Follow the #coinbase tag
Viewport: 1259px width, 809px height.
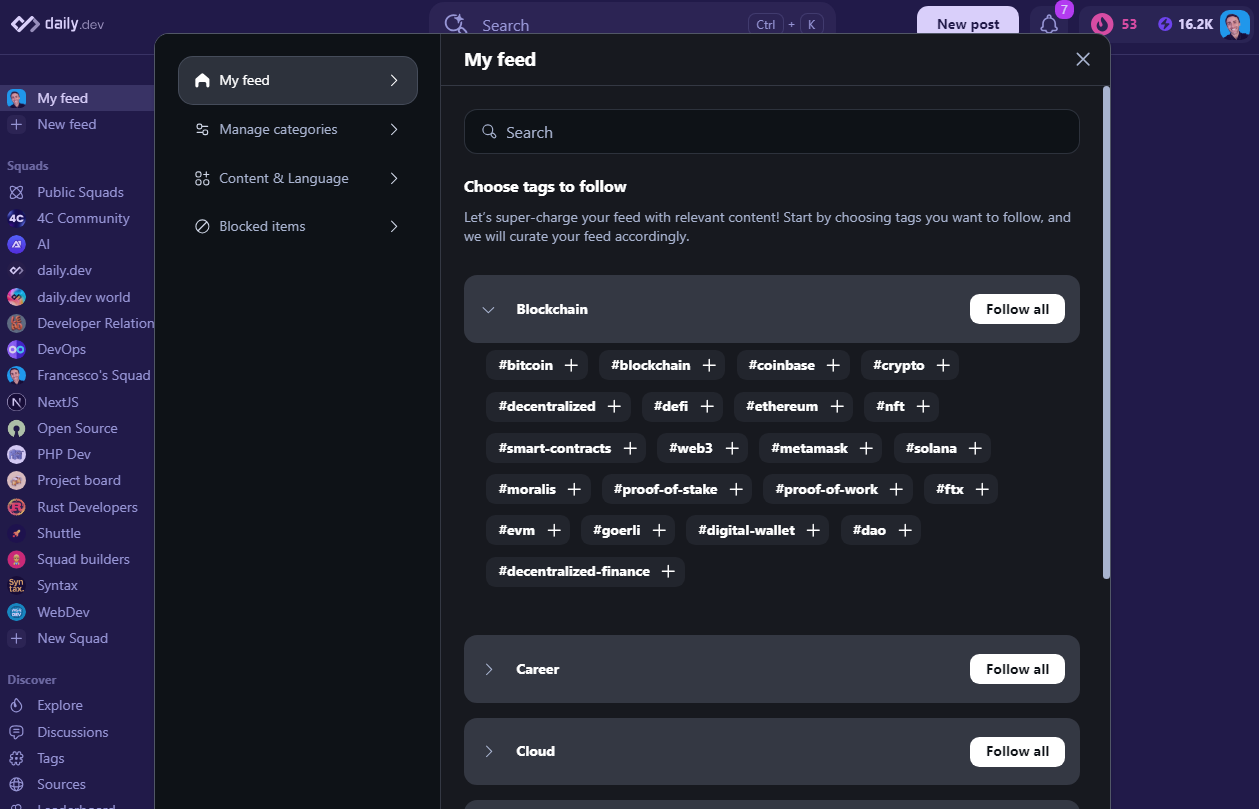point(793,365)
